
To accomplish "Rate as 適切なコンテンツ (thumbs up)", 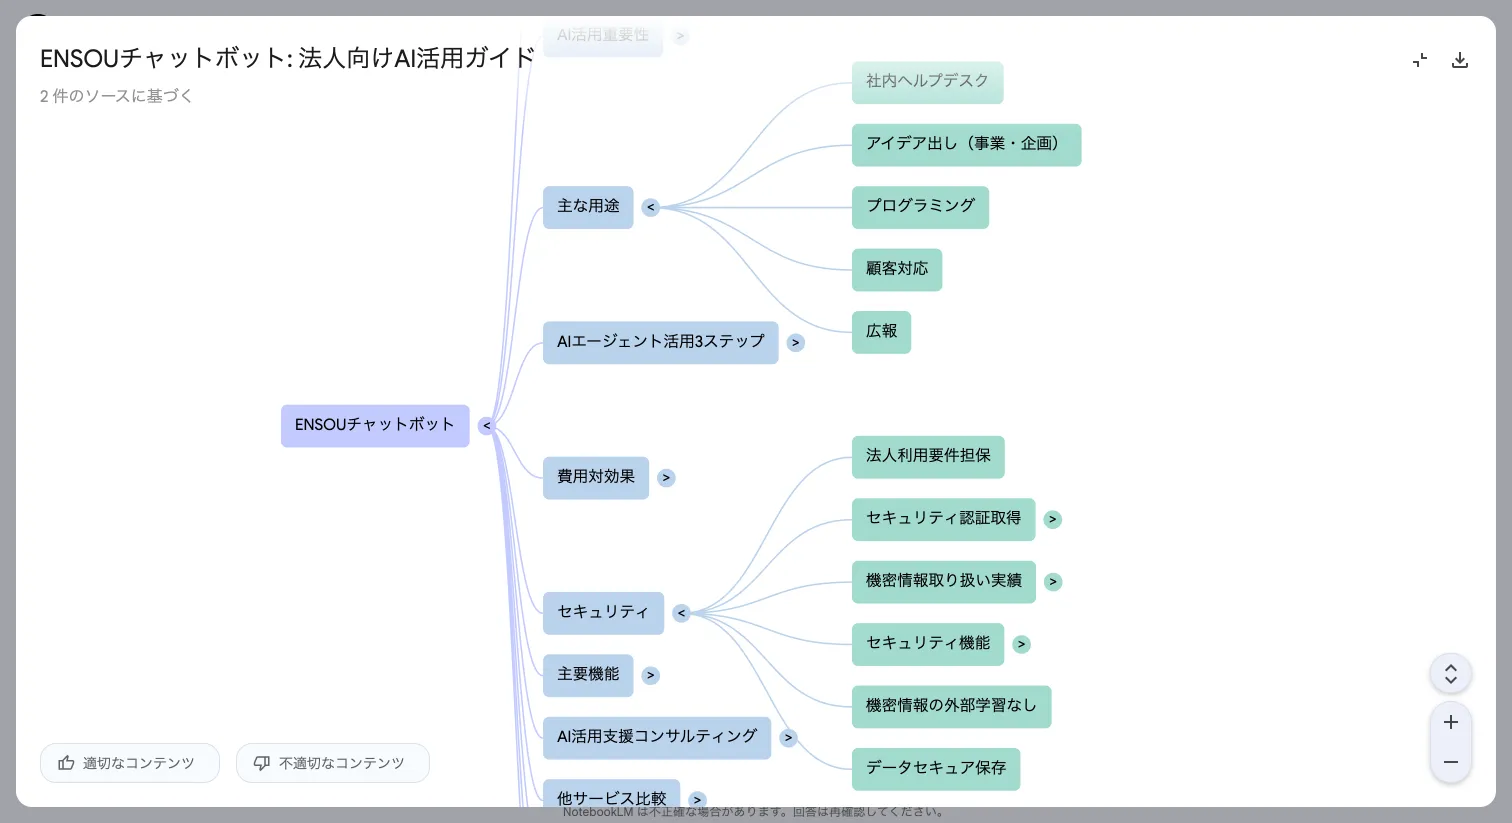I will tap(130, 763).
